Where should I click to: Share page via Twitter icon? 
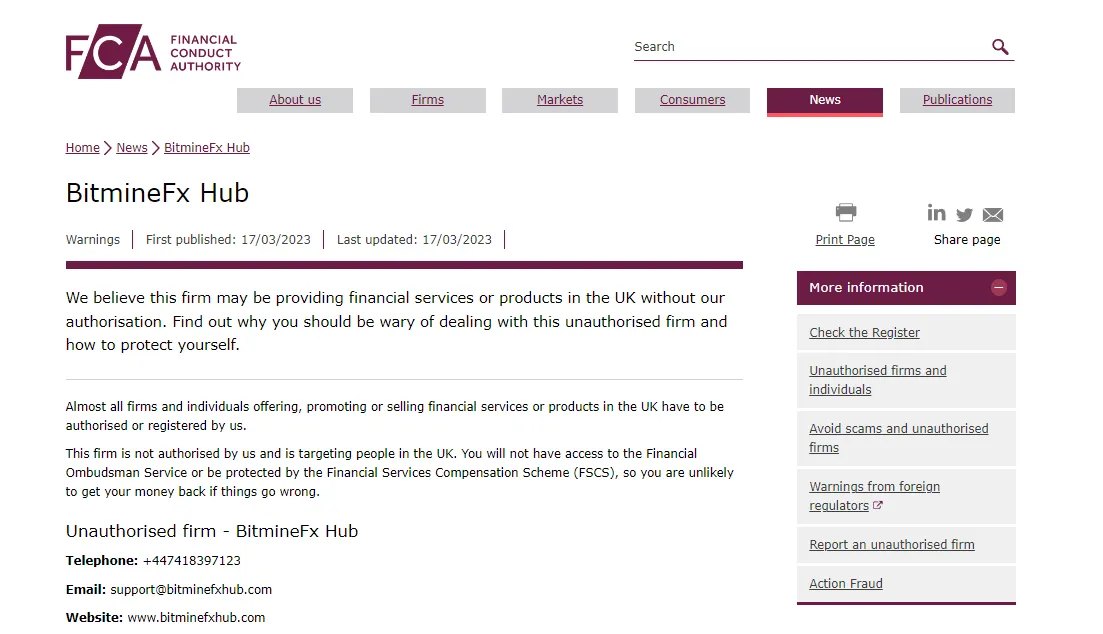pos(964,215)
